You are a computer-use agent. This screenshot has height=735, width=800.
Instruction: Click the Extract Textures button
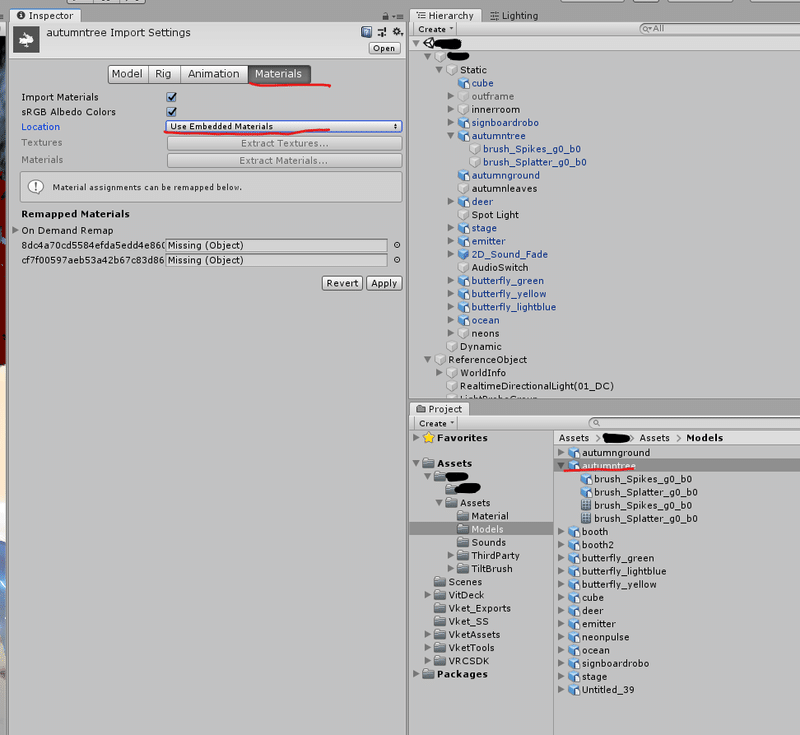click(x=285, y=143)
